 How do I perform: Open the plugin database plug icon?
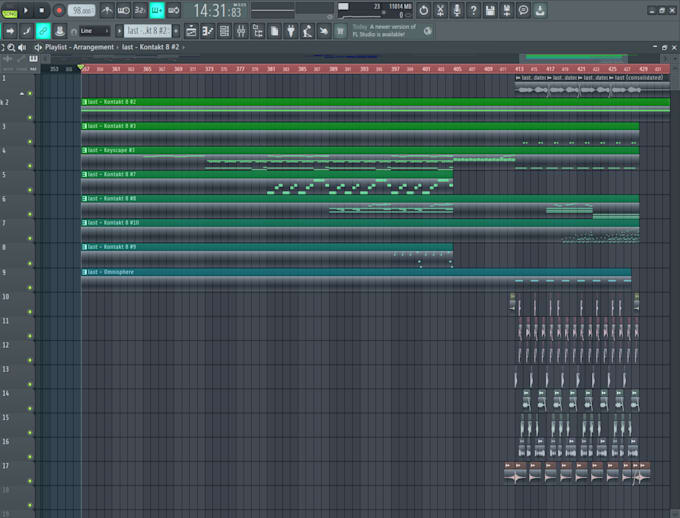(291, 31)
